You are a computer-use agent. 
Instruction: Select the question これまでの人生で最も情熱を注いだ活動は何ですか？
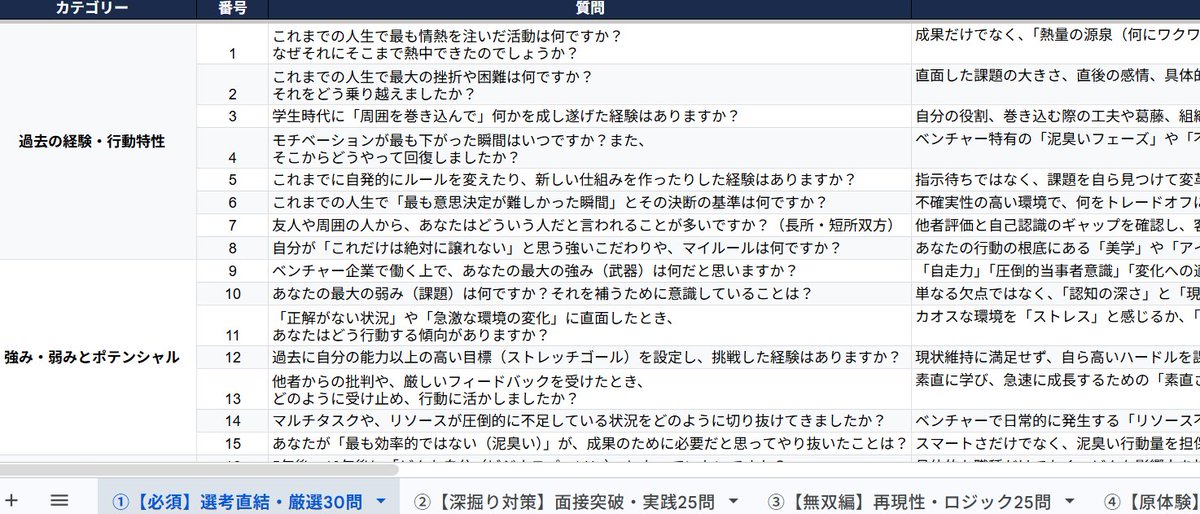[589, 44]
